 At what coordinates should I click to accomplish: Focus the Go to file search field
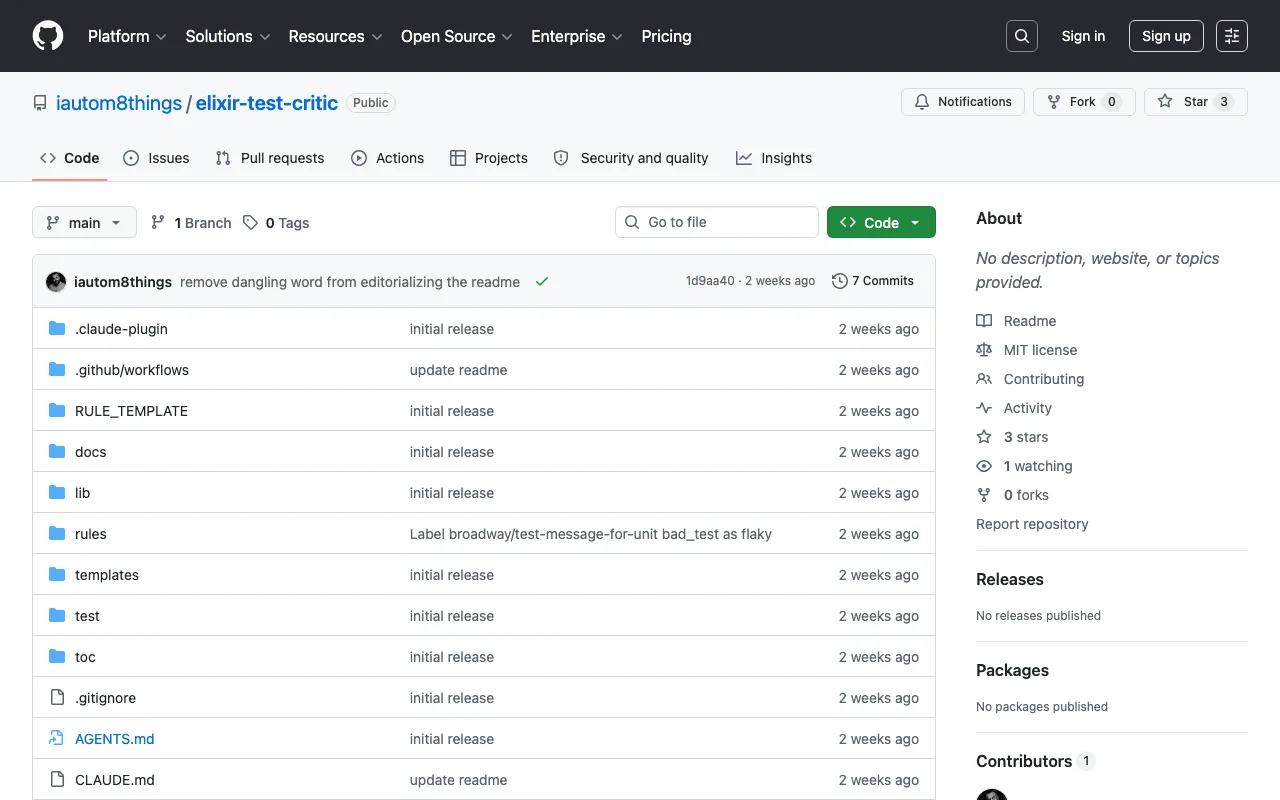point(717,222)
